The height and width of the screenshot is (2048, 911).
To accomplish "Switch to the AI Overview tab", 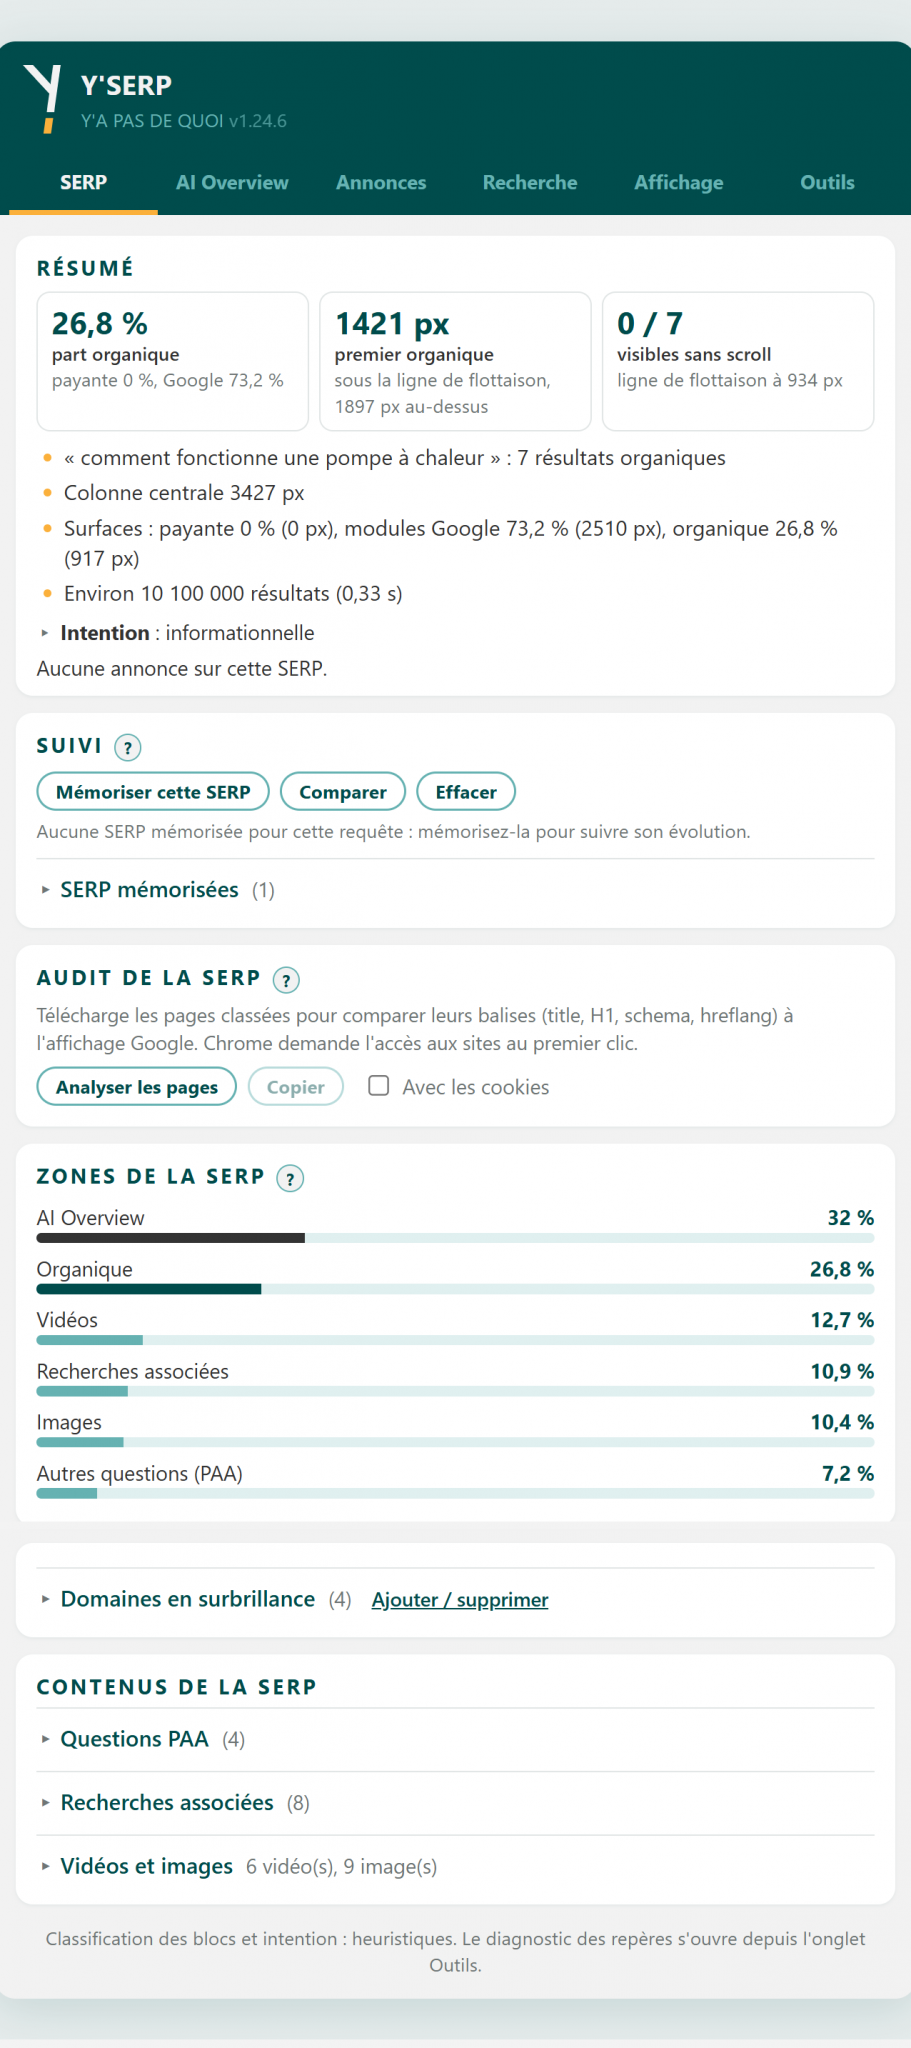I will pos(232,183).
